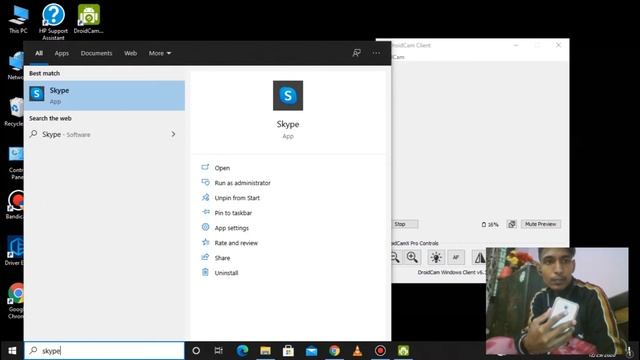Expand the Skype web search arrow
Screen dimensions: 640x360
(173, 134)
